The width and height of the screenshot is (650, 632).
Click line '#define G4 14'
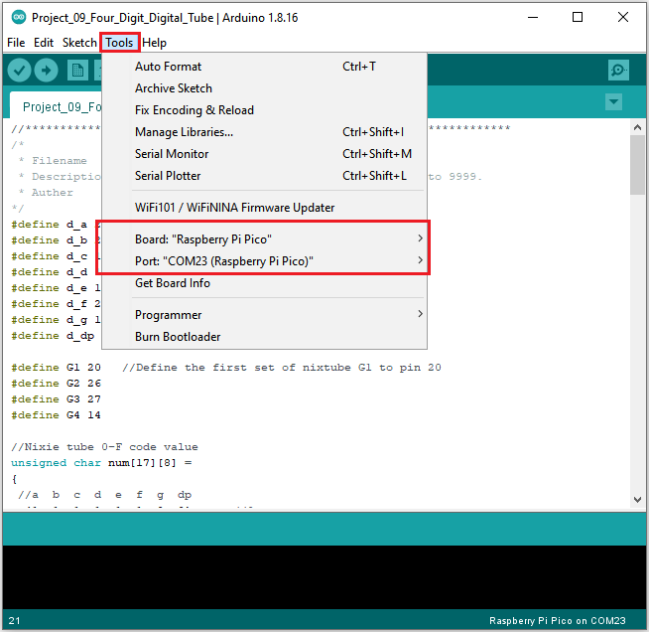tap(56, 415)
